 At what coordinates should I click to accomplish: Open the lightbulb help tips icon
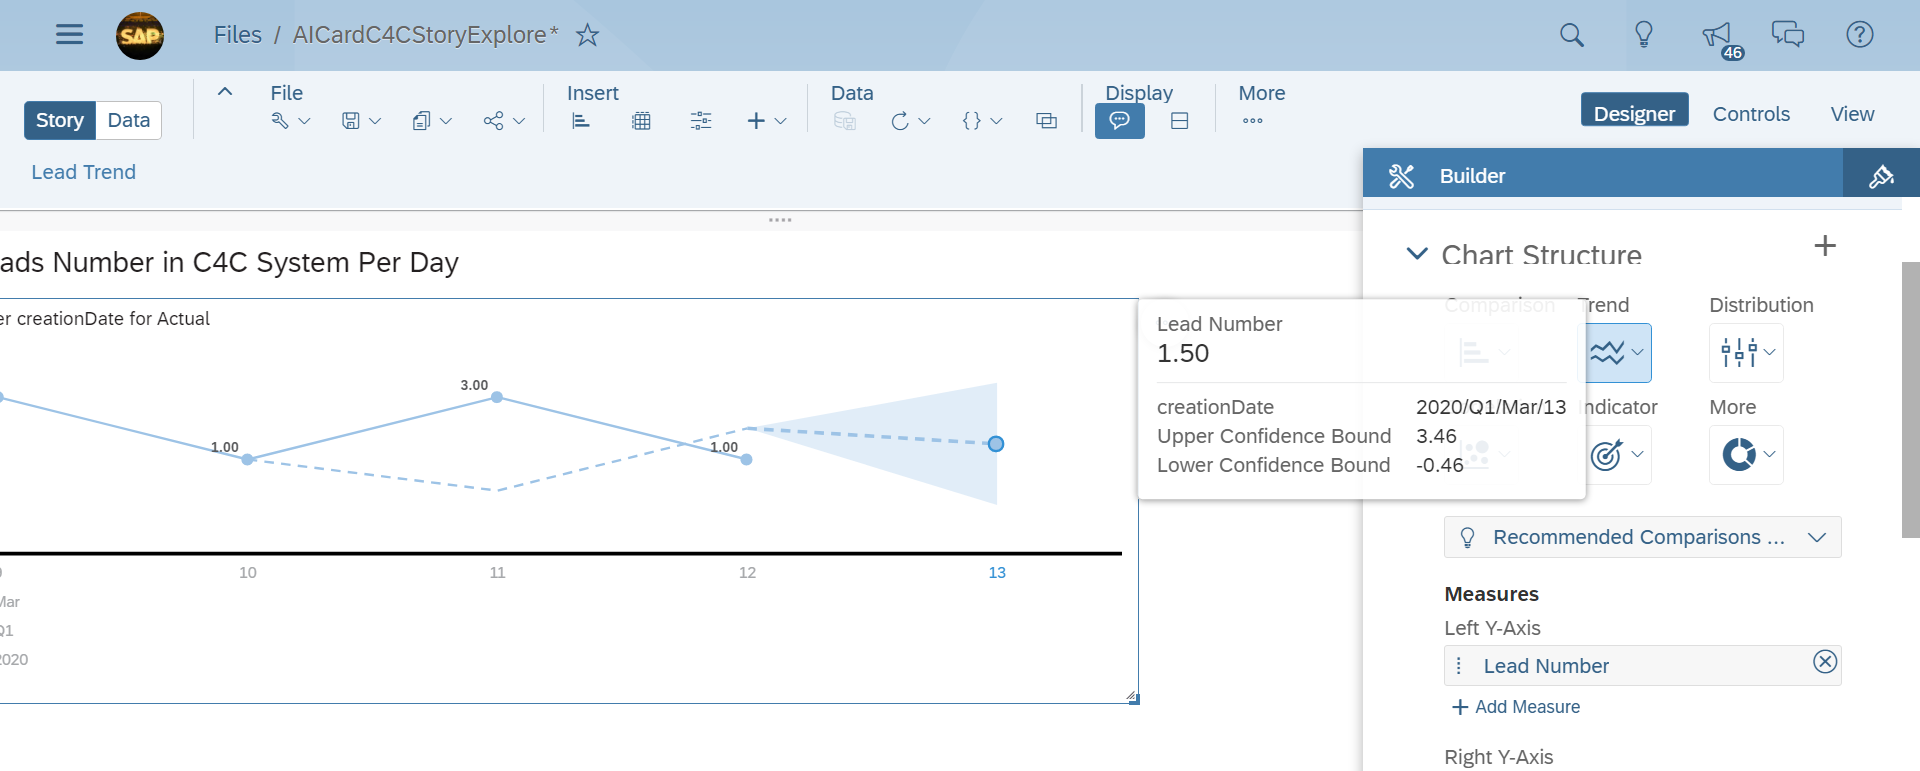1644,35
